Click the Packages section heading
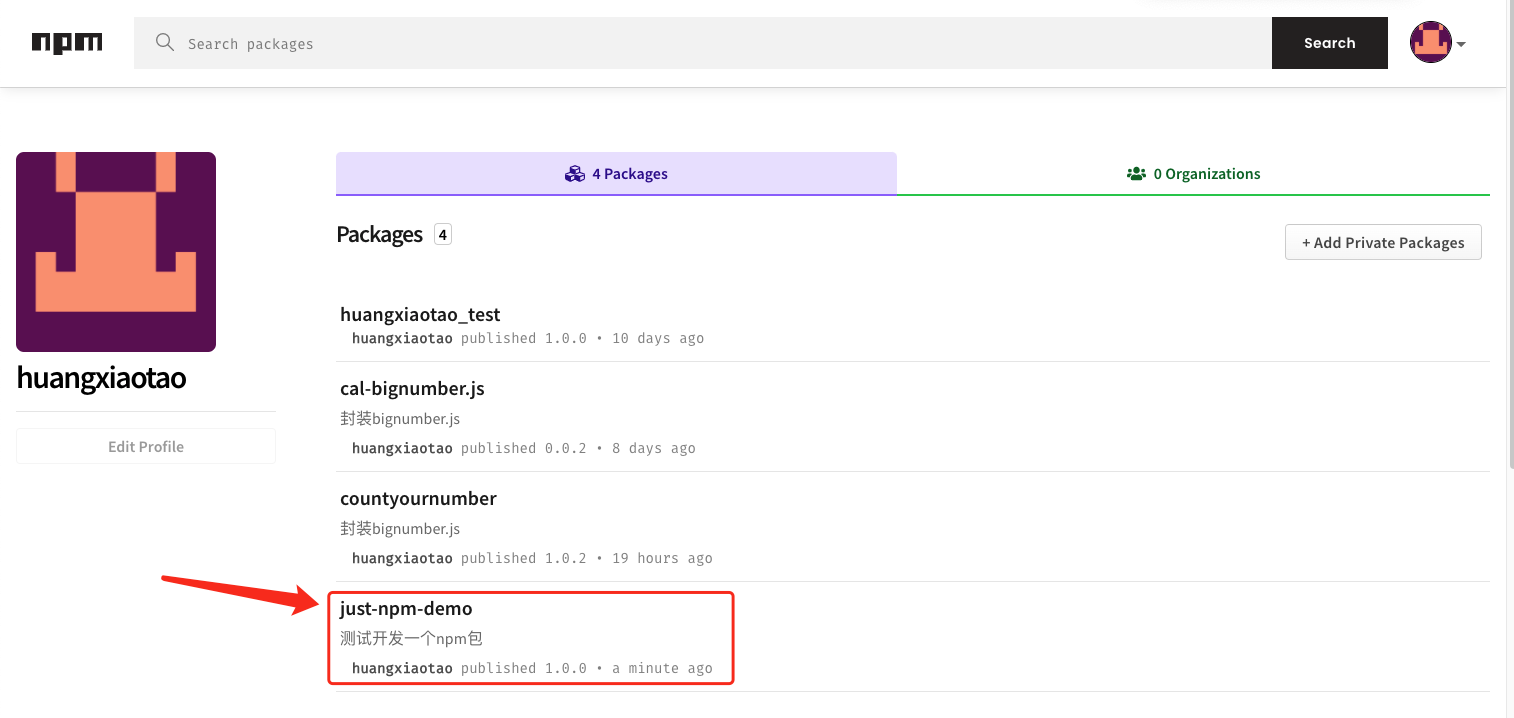This screenshot has width=1514, height=718. coord(380,234)
